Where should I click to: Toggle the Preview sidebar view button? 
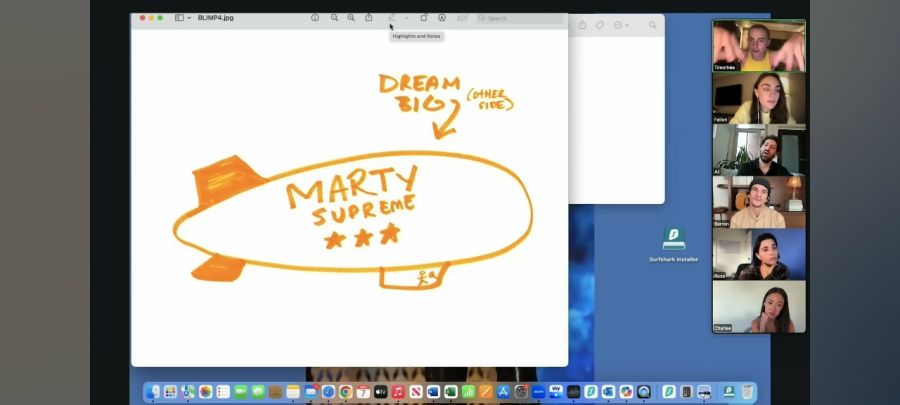click(179, 18)
